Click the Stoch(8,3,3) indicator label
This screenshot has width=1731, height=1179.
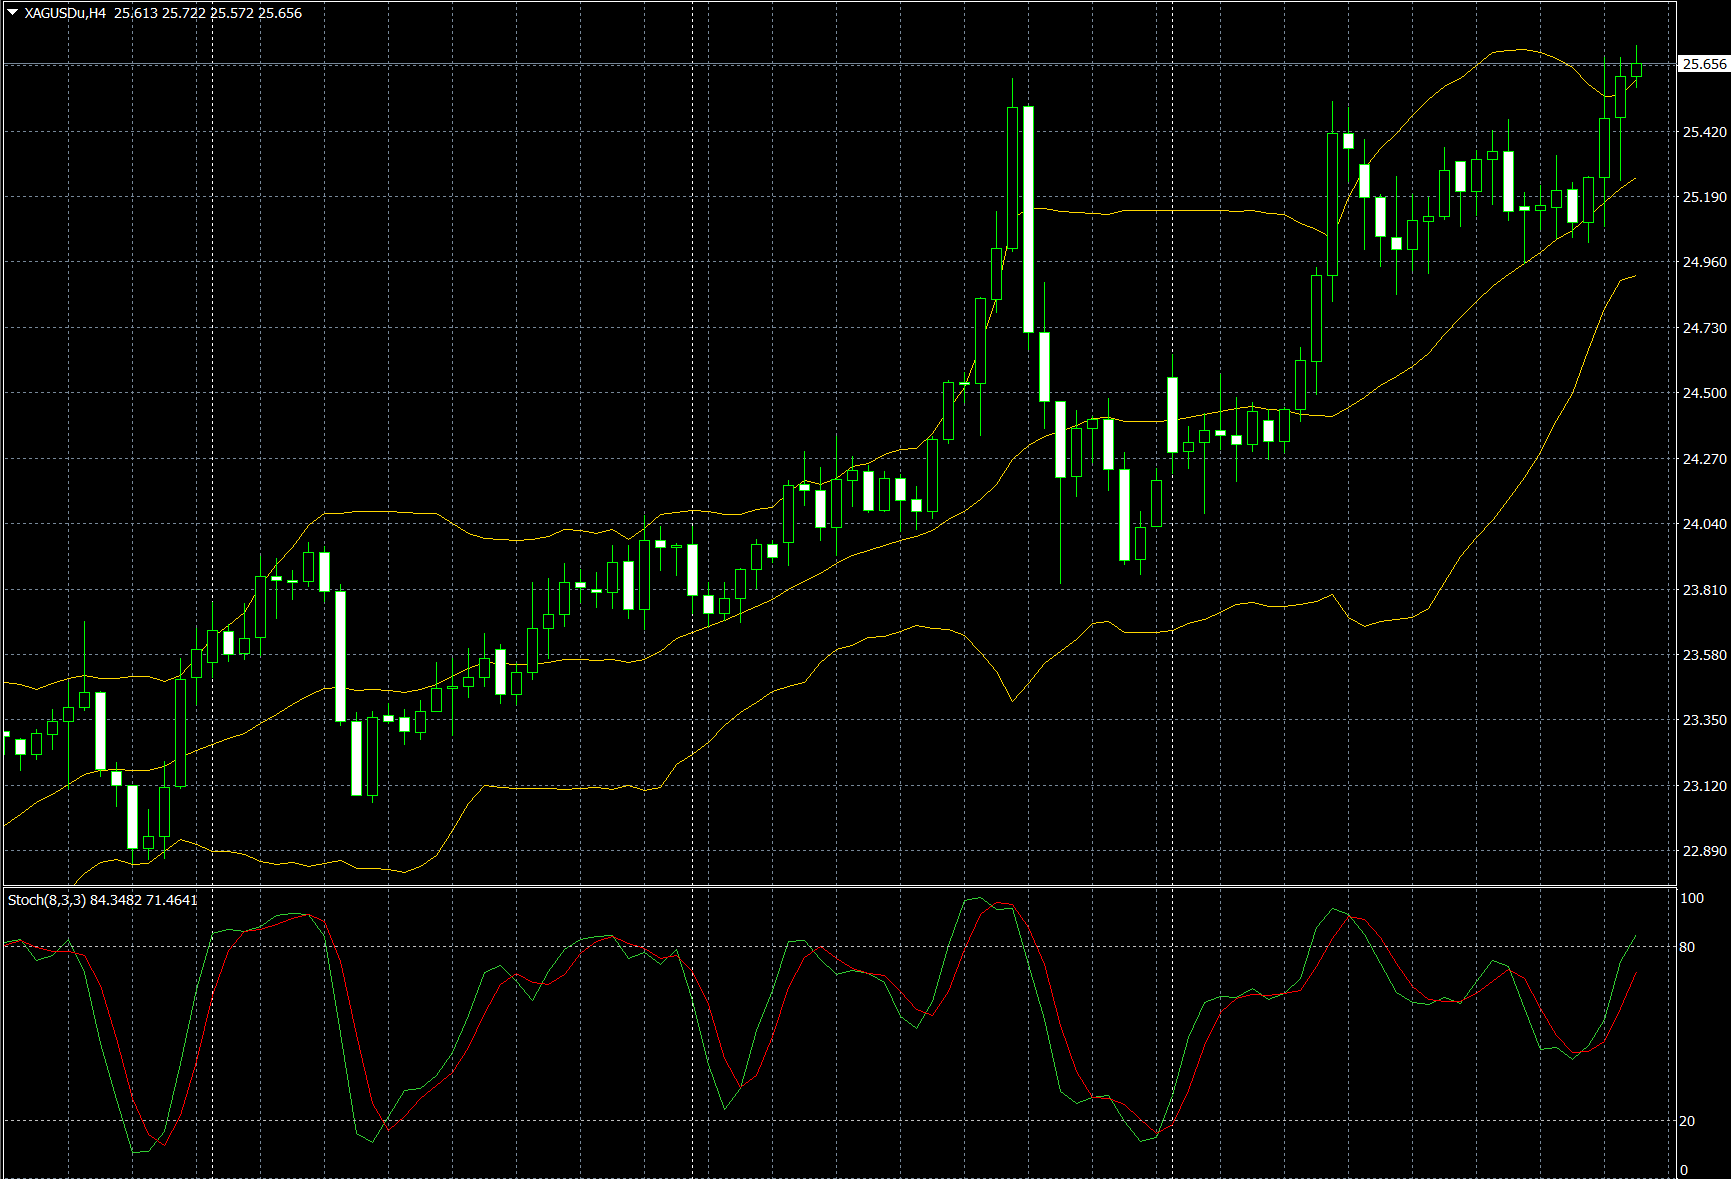[x=47, y=900]
